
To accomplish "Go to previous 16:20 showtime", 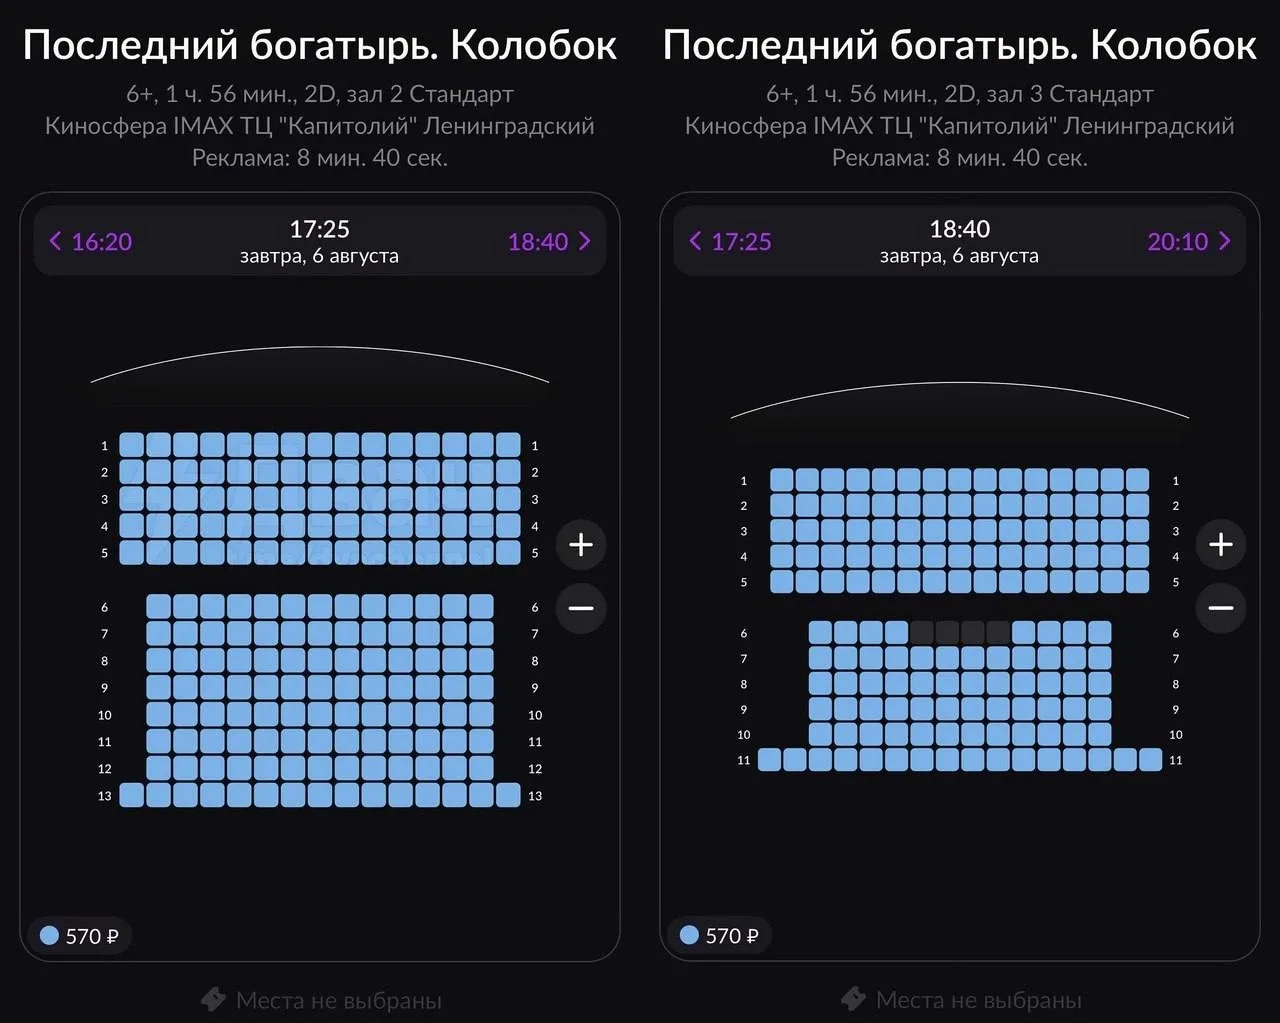I will 90,241.
